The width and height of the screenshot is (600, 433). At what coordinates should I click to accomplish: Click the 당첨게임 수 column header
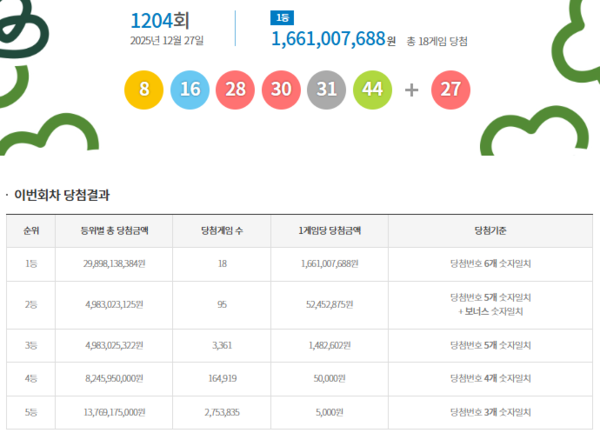[222, 231]
